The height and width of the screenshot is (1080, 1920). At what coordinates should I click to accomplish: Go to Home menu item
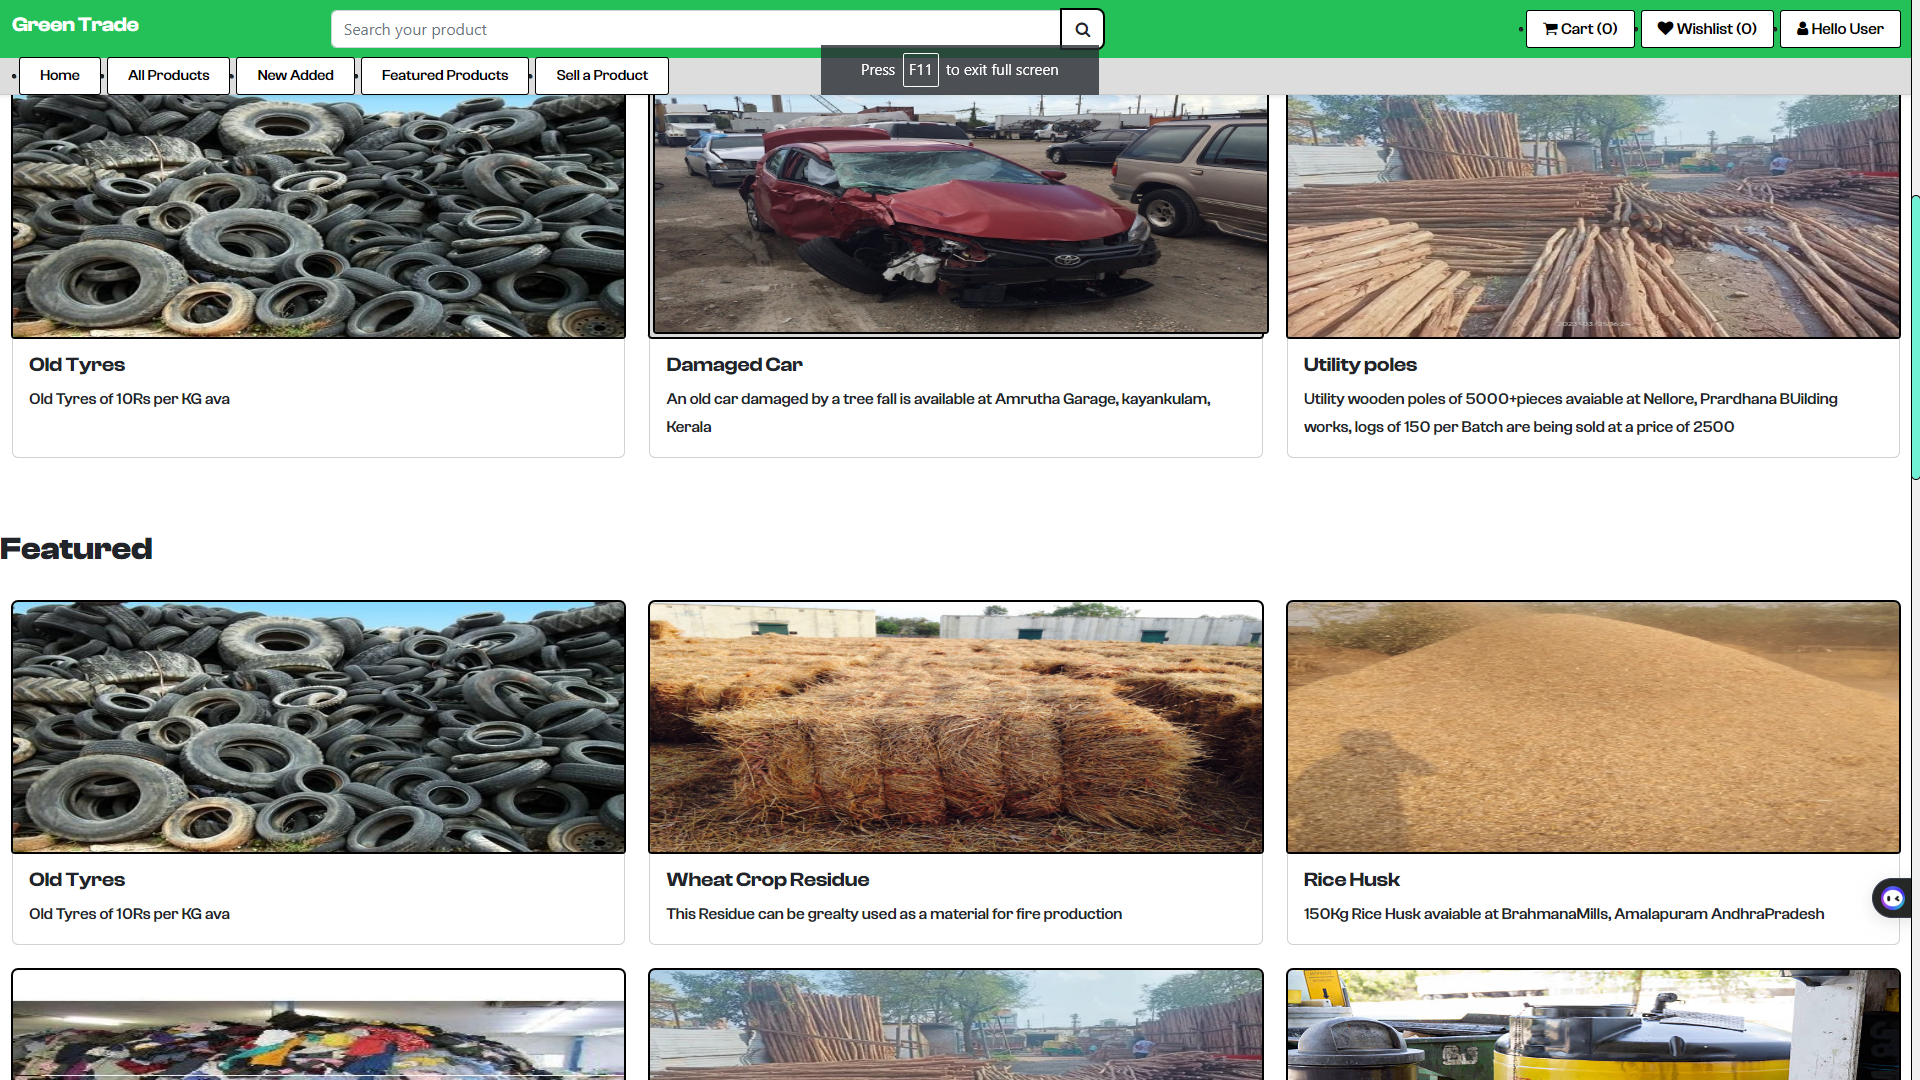(60, 75)
